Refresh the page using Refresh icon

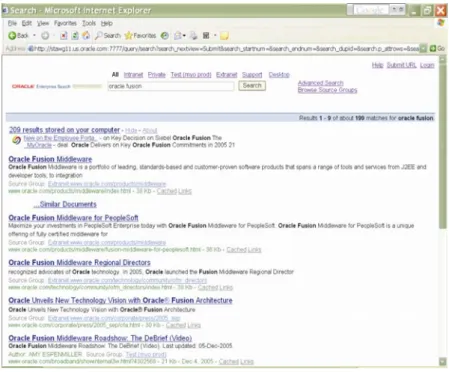75,35
